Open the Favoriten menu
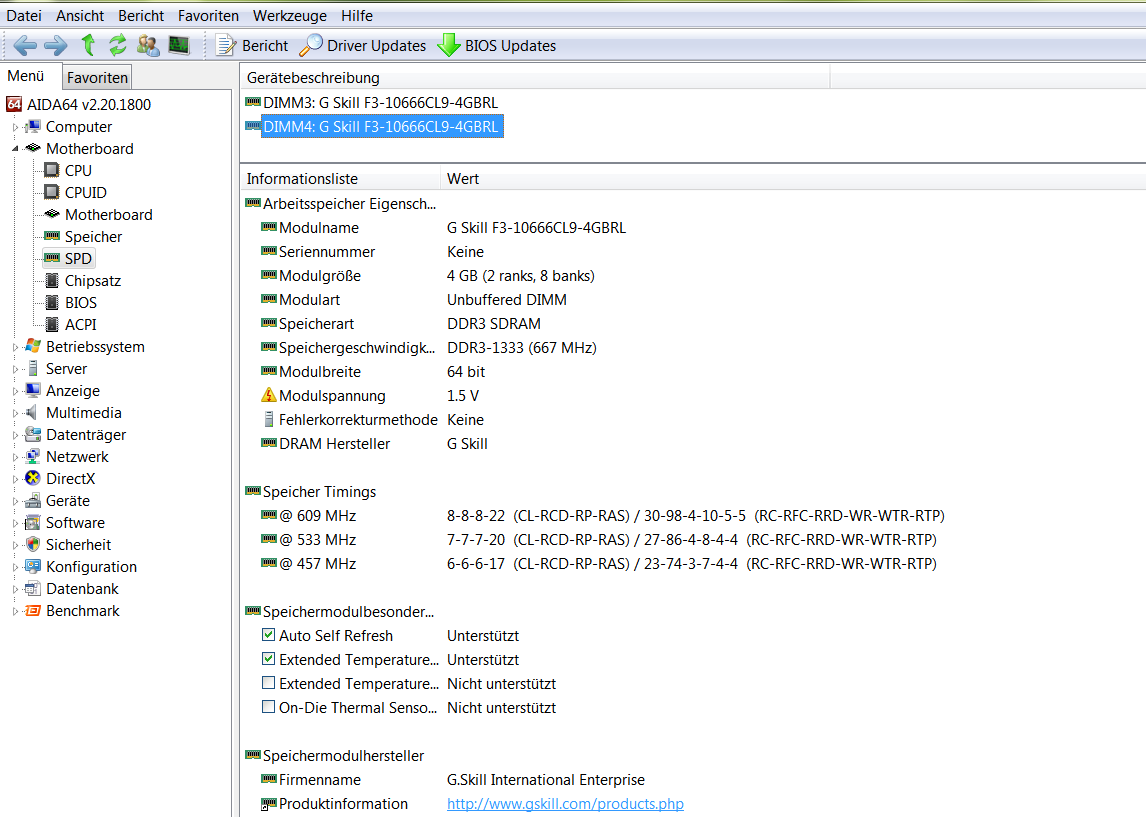 (208, 15)
